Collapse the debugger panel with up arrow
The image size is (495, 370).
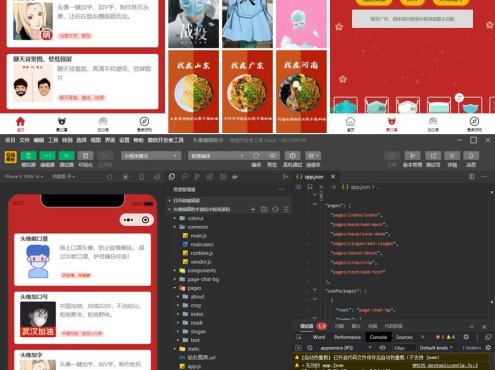(471, 327)
